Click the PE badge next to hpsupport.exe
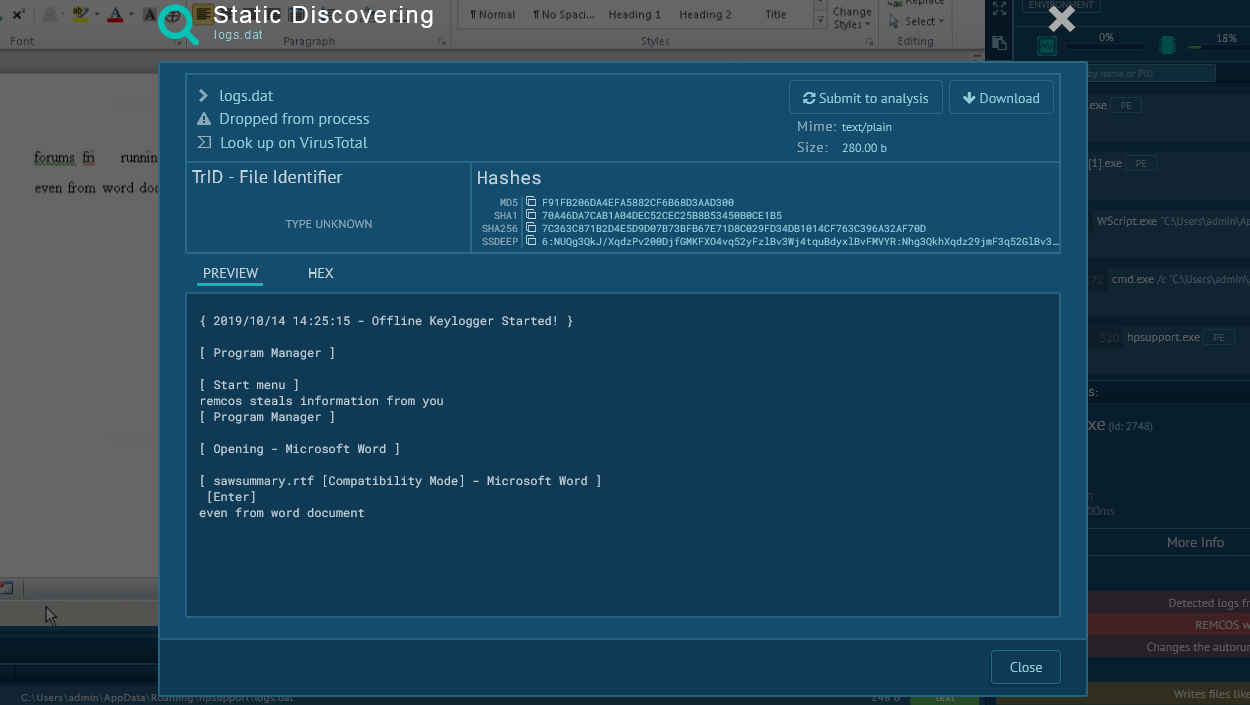 pos(1218,338)
